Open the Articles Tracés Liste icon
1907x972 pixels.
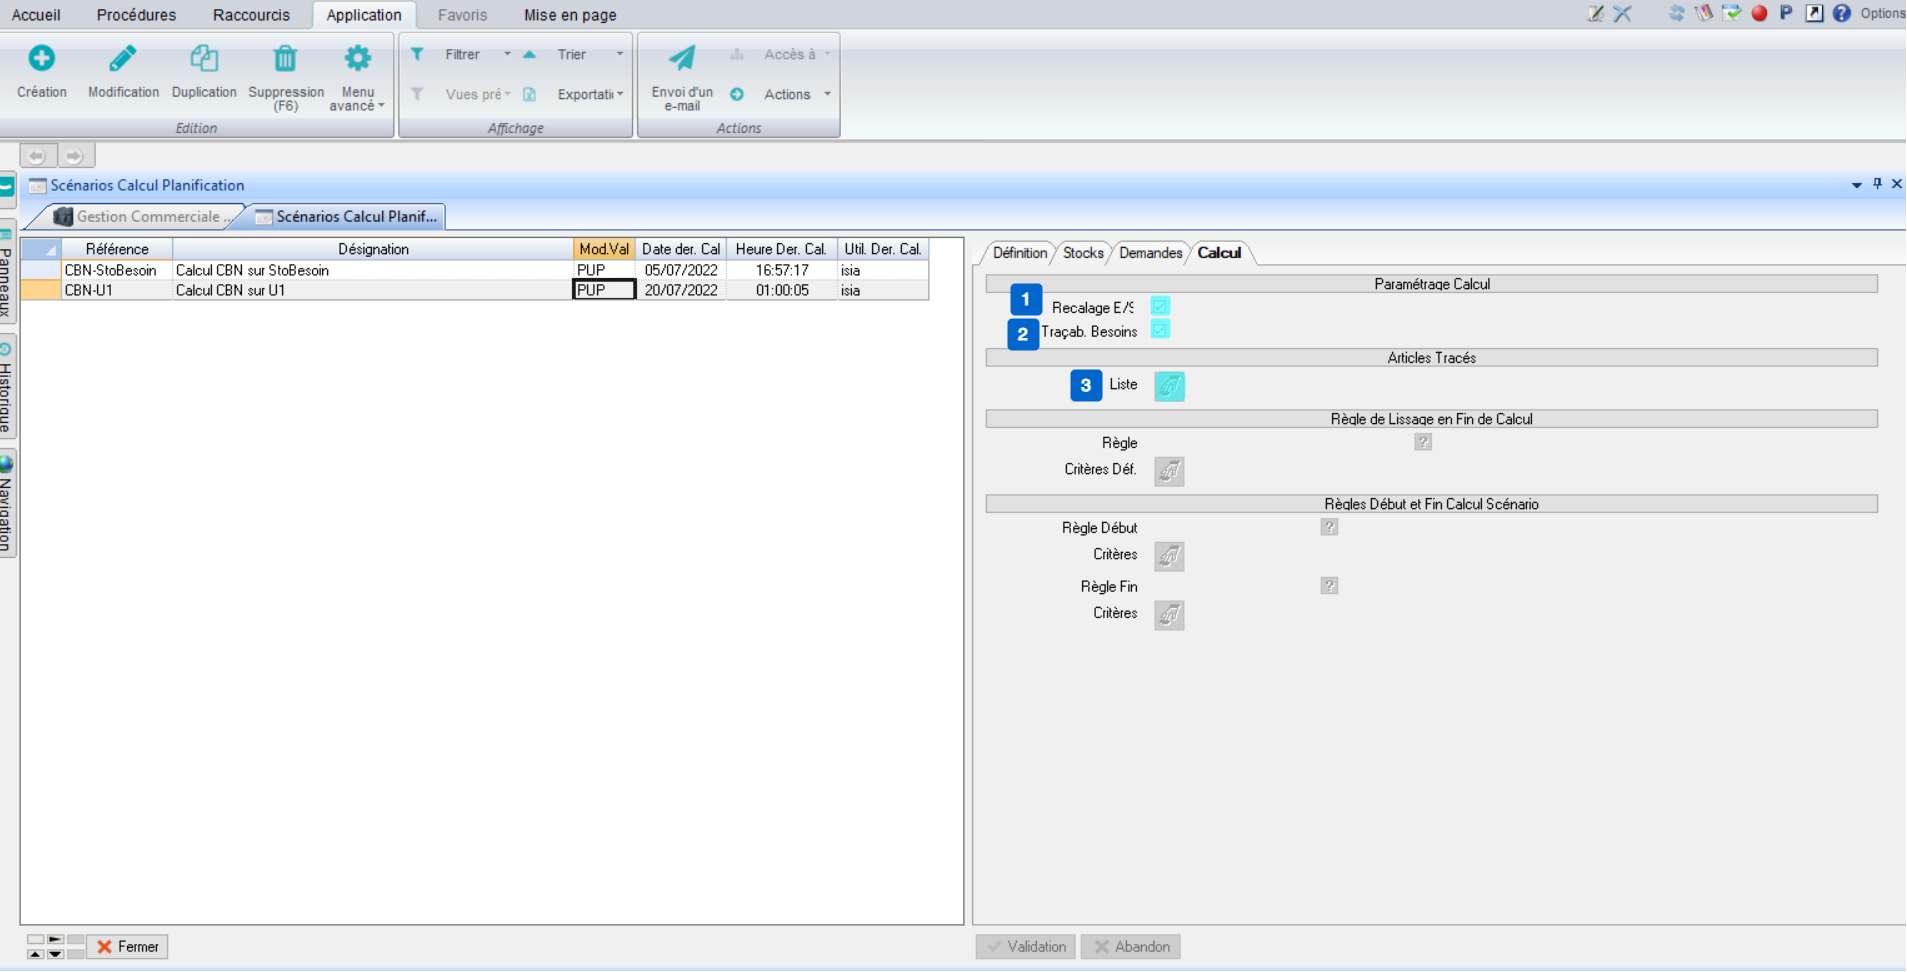tap(1169, 386)
